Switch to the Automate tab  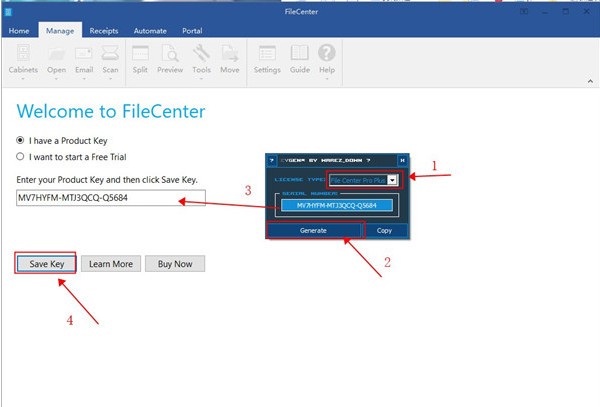pos(150,31)
